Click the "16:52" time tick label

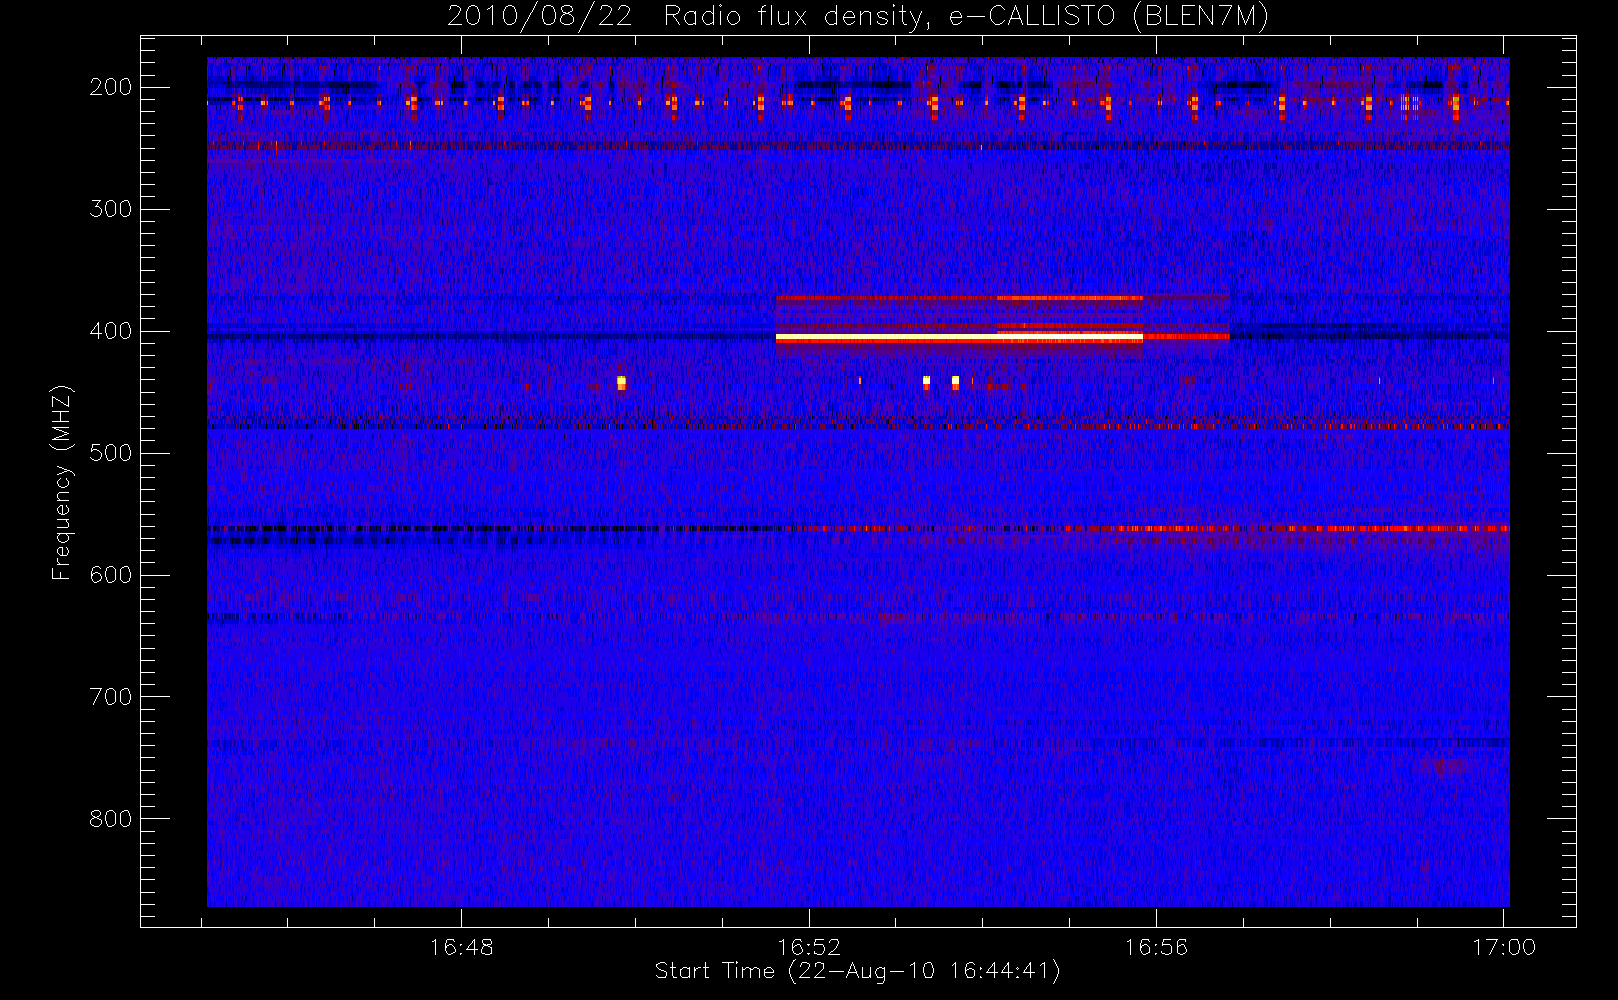tap(809, 947)
